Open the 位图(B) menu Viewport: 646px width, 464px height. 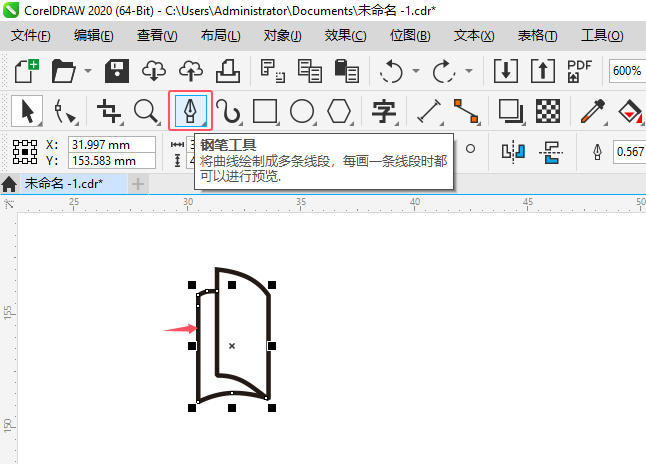pyautogui.click(x=410, y=35)
